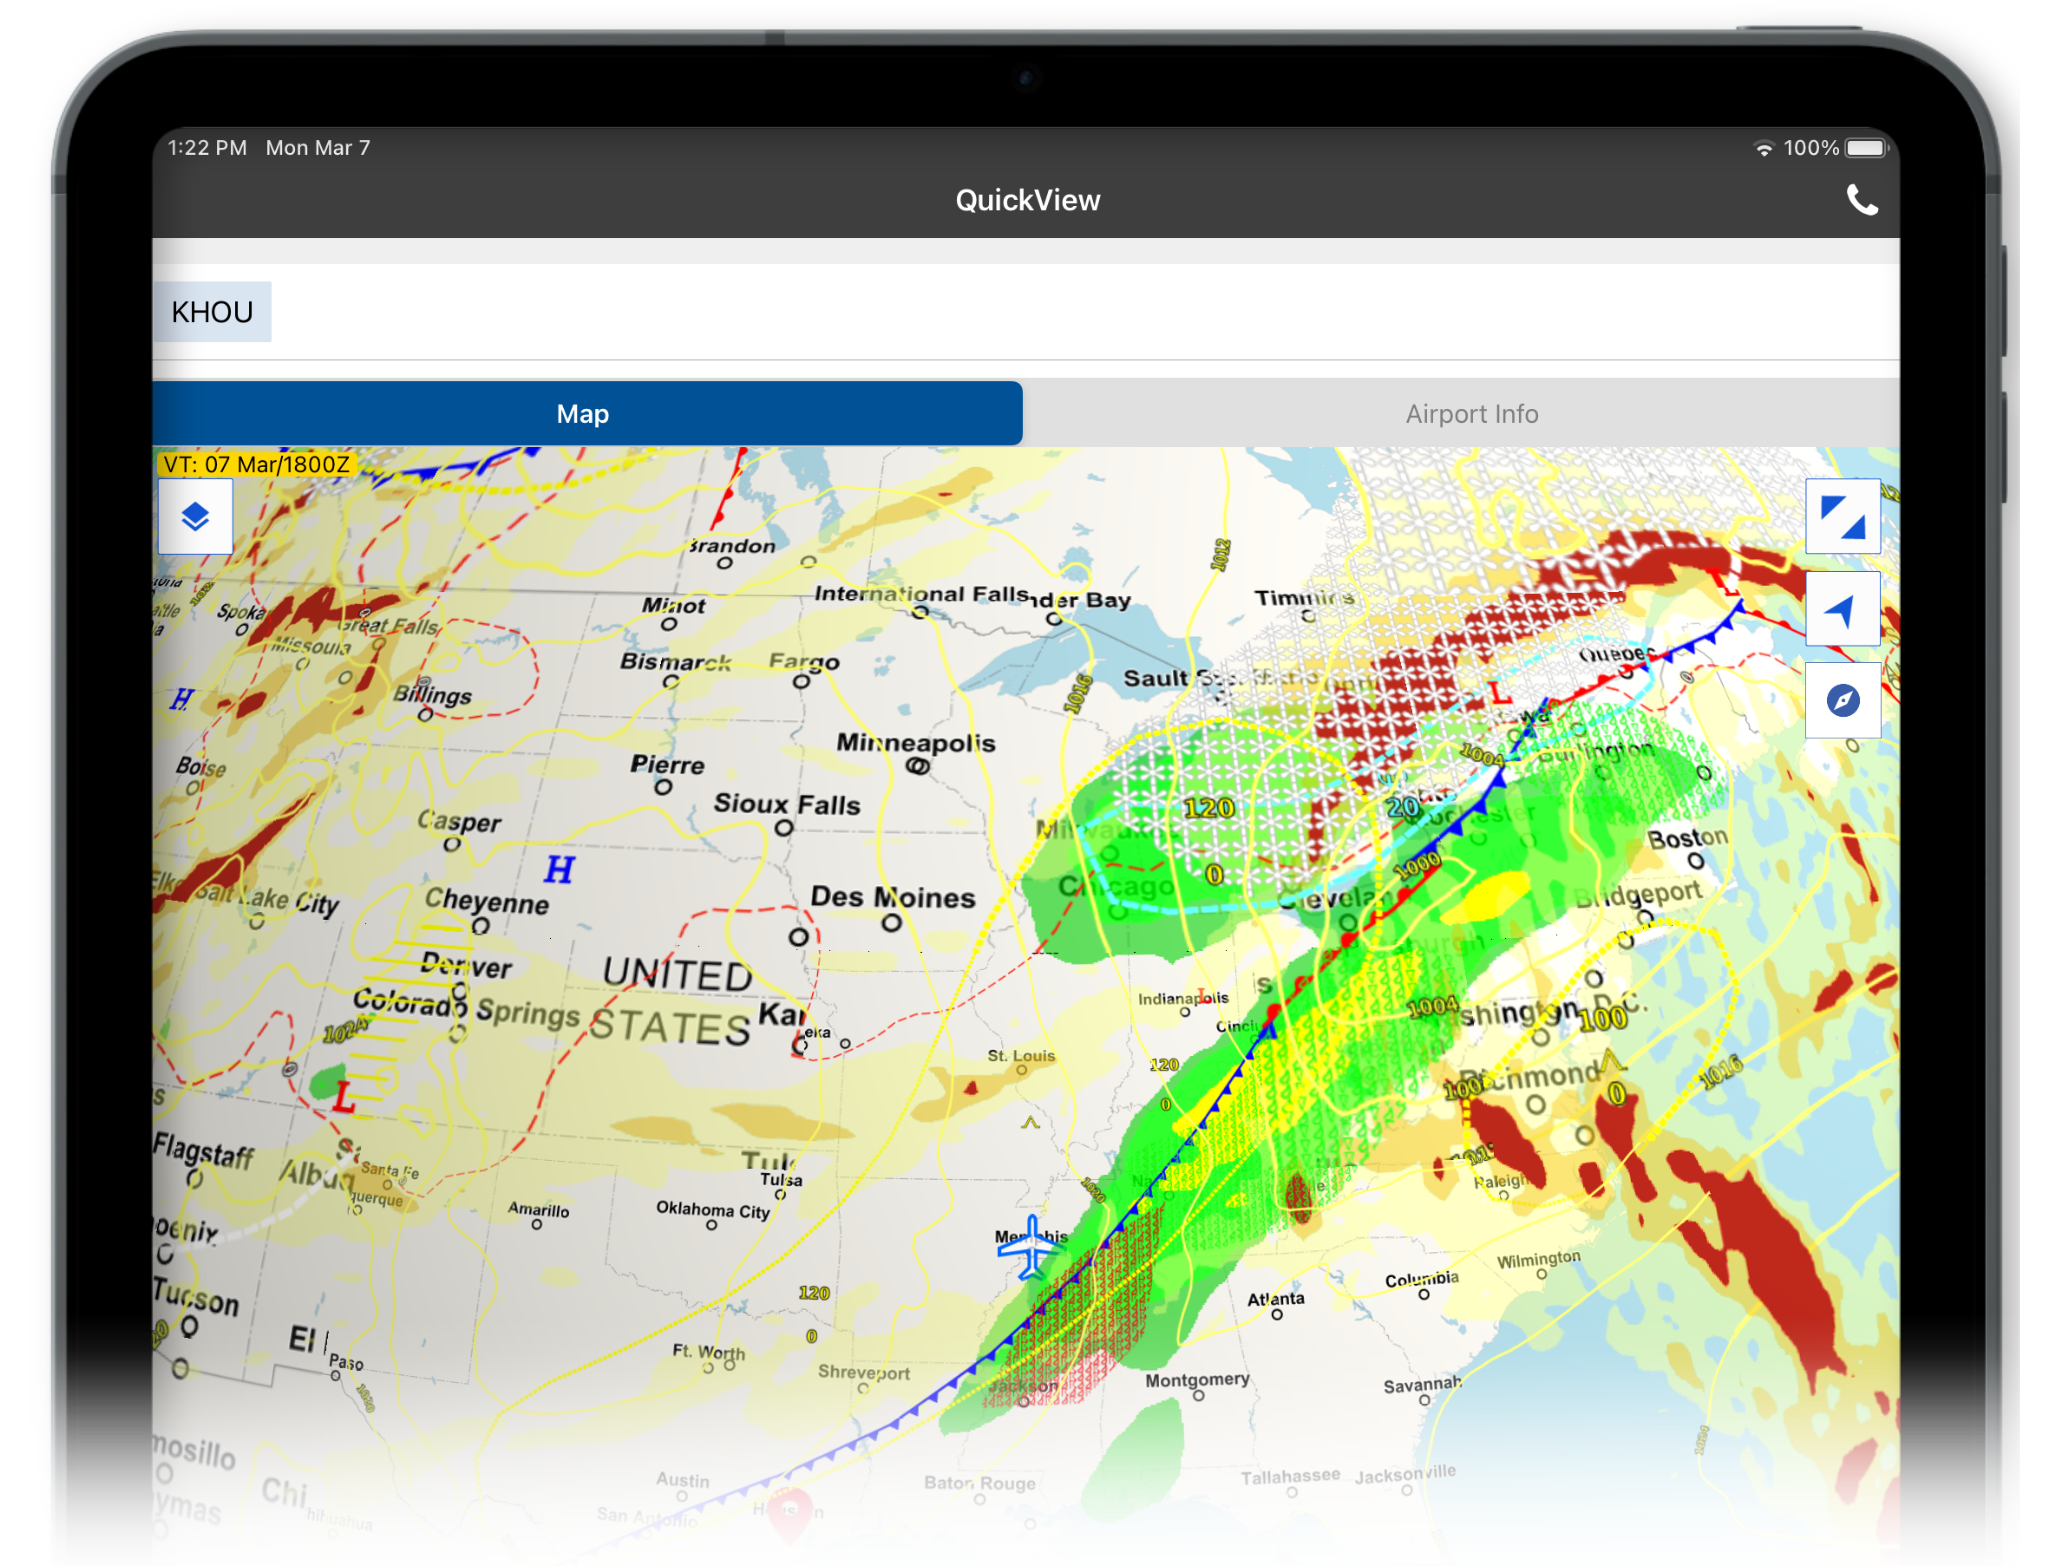This screenshot has width=2048, height=1566.
Task: Tap the QuickView title header
Action: [1027, 201]
